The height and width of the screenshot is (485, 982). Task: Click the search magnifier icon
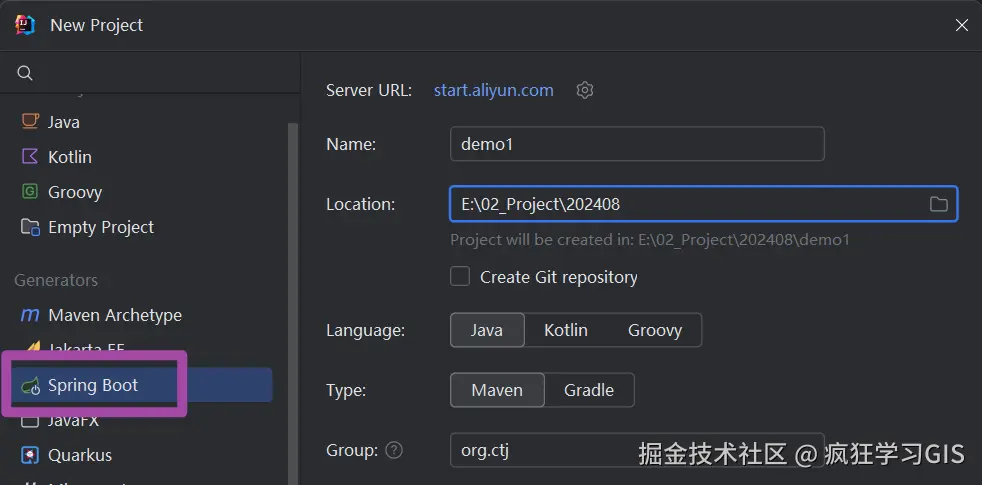pos(24,73)
